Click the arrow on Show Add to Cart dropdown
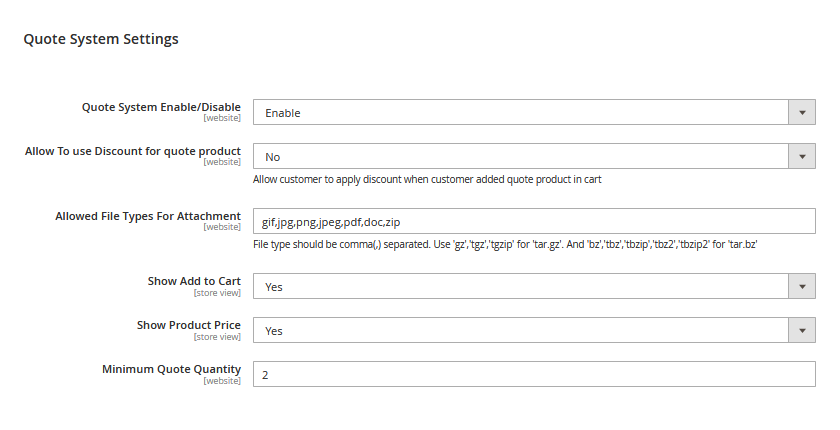 802,287
